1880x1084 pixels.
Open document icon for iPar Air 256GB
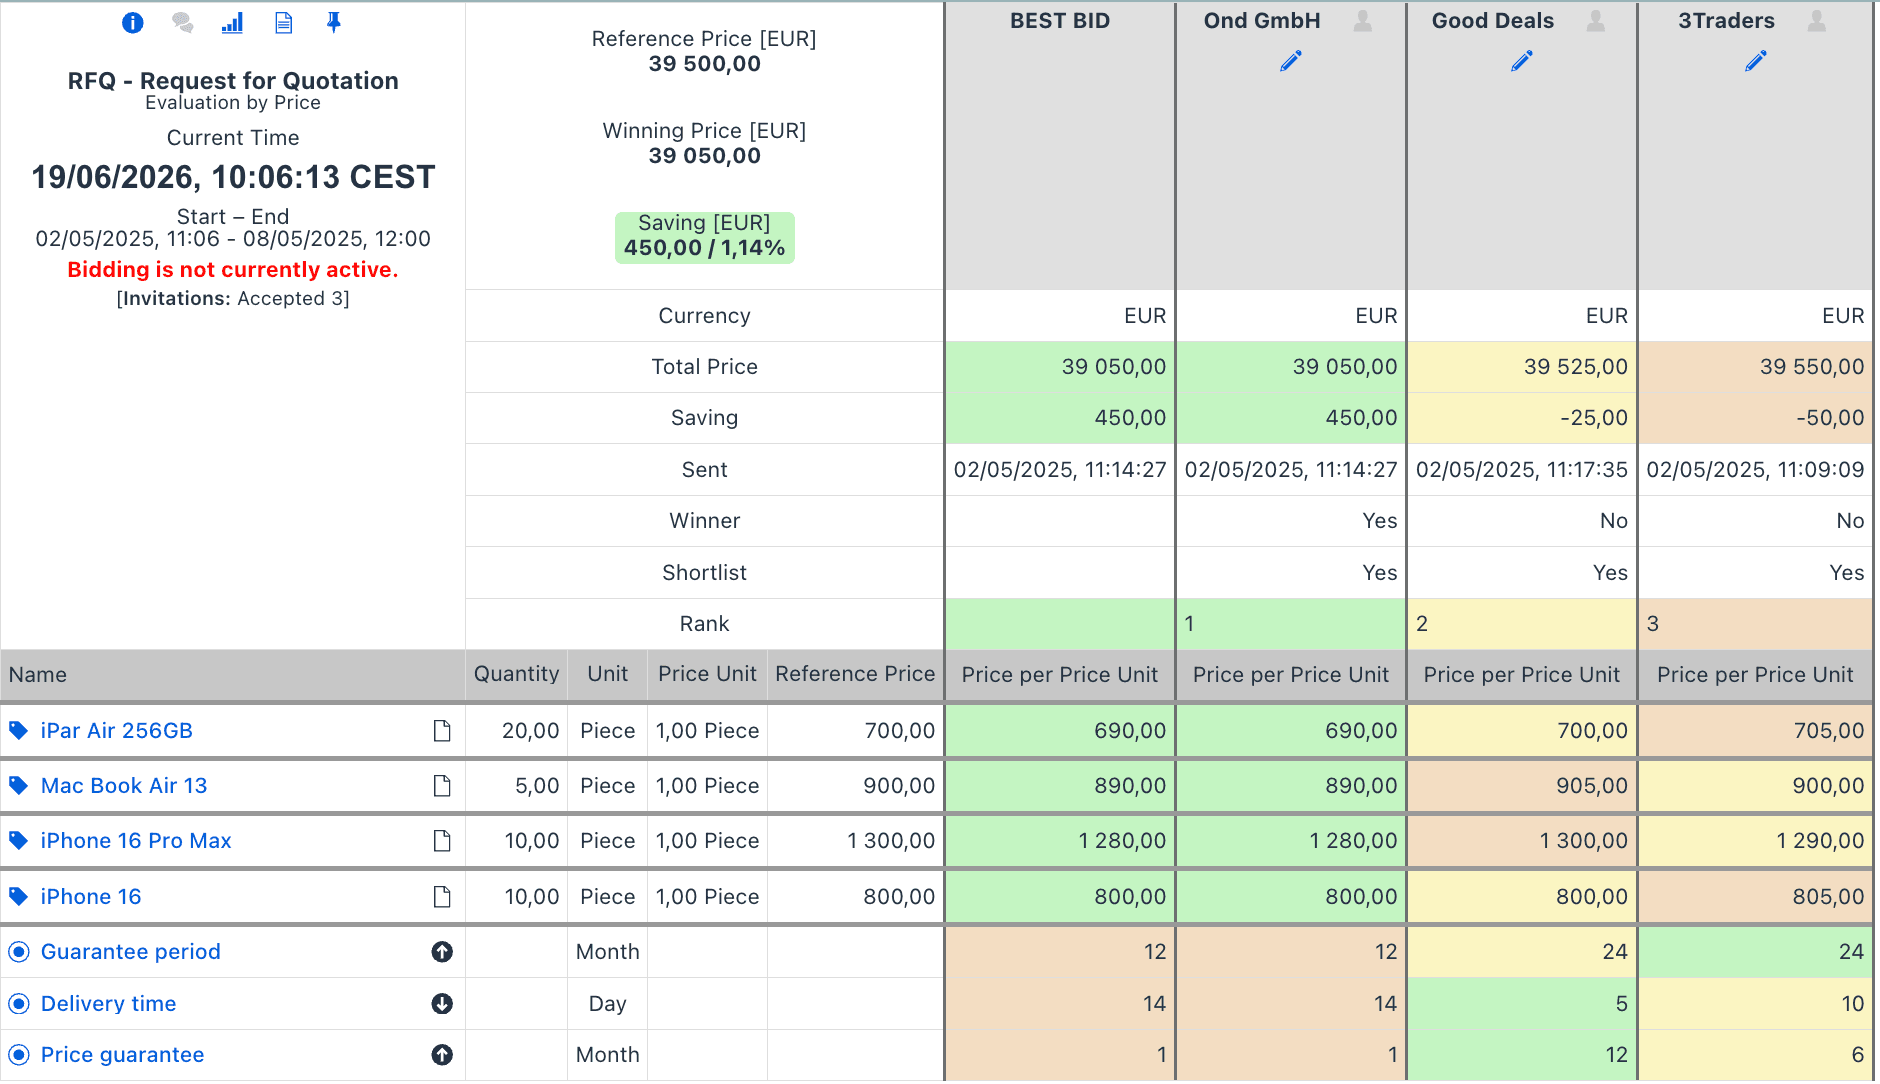[x=442, y=731]
